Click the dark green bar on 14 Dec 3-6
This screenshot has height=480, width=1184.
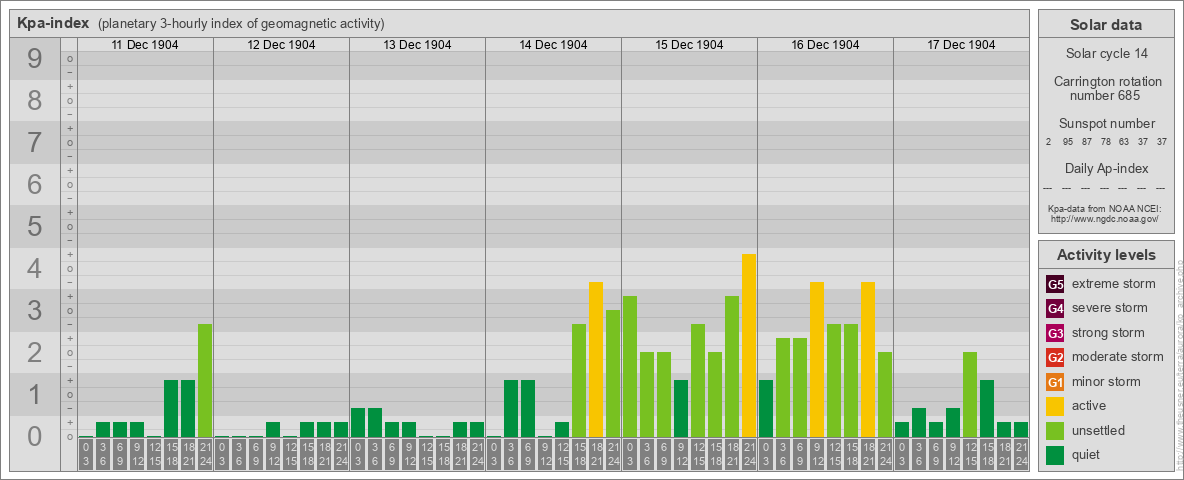(x=511, y=409)
